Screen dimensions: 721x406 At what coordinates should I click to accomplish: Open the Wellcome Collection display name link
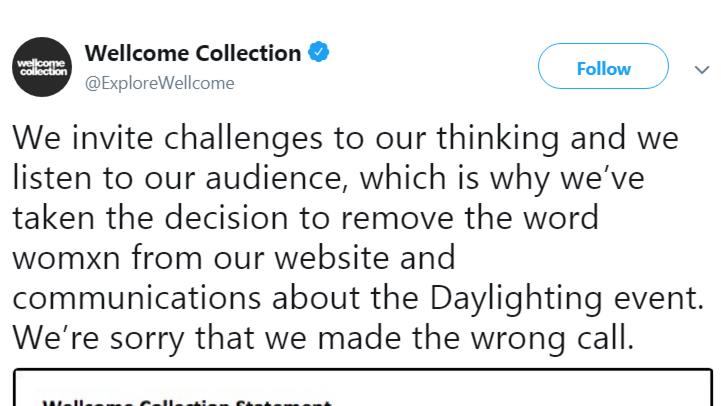pos(193,54)
